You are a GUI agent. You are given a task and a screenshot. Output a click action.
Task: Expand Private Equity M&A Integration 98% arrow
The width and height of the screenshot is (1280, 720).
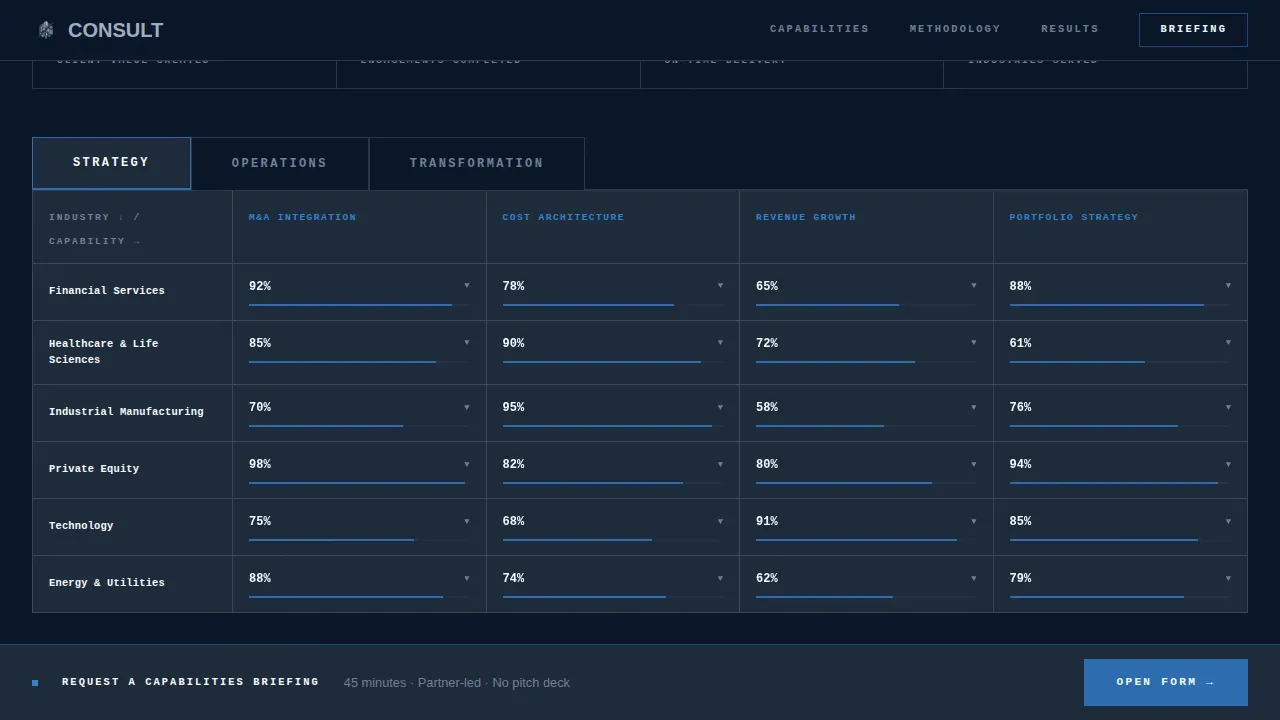click(466, 464)
